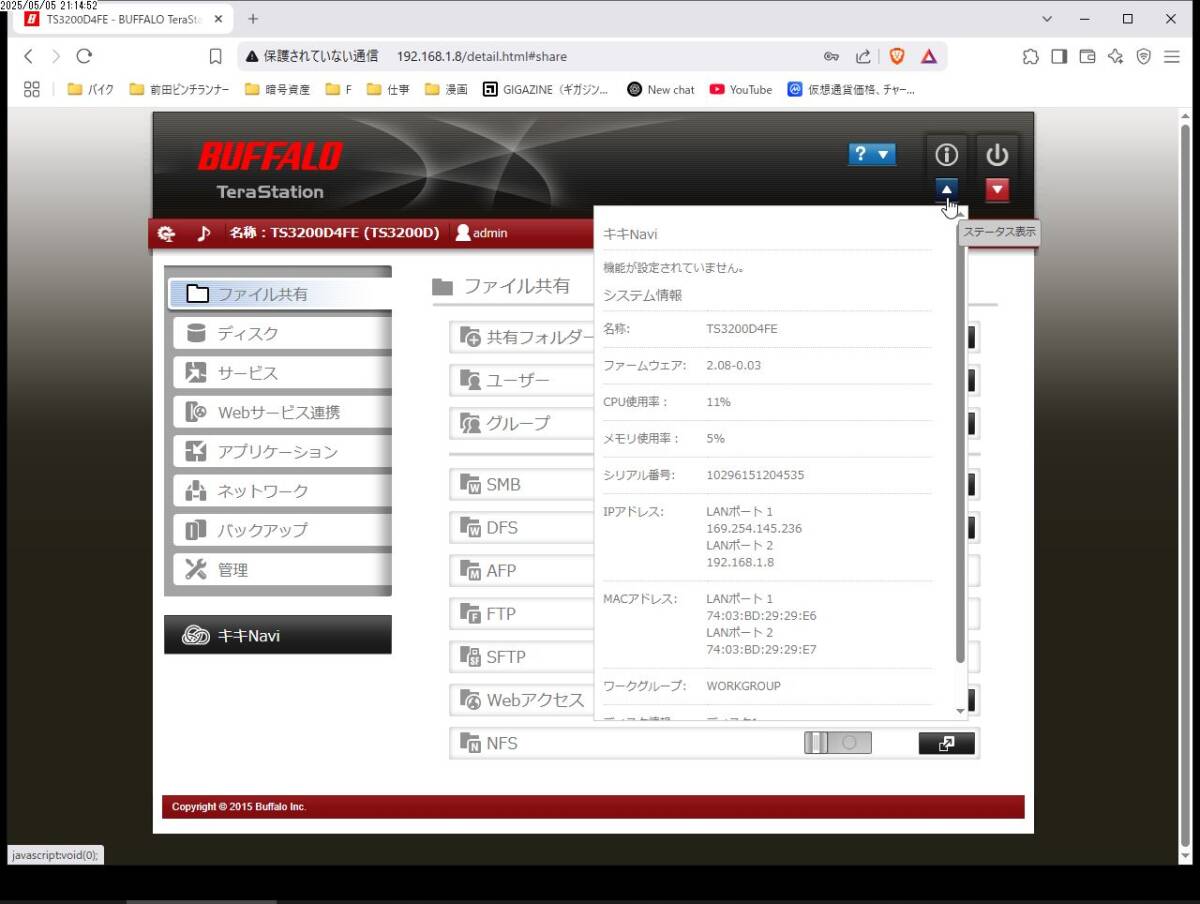Click the CPU usage value 11%
Viewport: 1200px width, 904px height.
[x=718, y=402]
